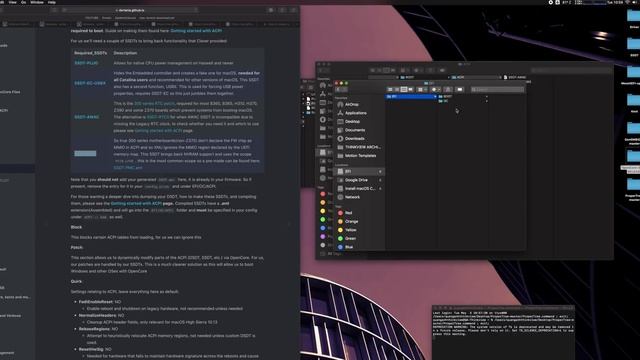
Task: Open Downloads in front Finder sidebar
Action: click(354, 139)
